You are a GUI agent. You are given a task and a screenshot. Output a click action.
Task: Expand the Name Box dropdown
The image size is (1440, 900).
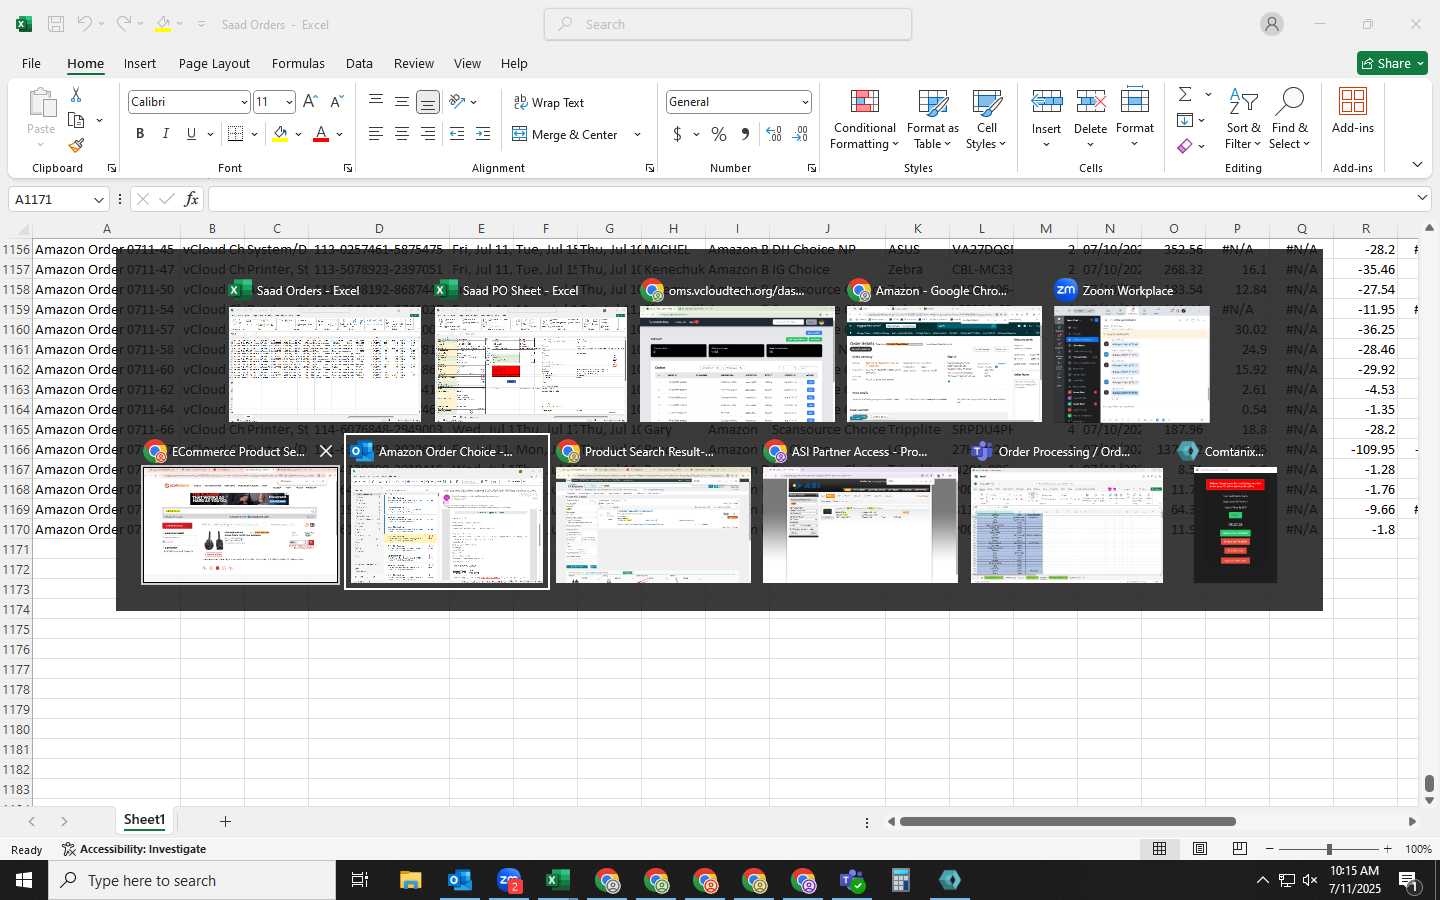pos(98,199)
